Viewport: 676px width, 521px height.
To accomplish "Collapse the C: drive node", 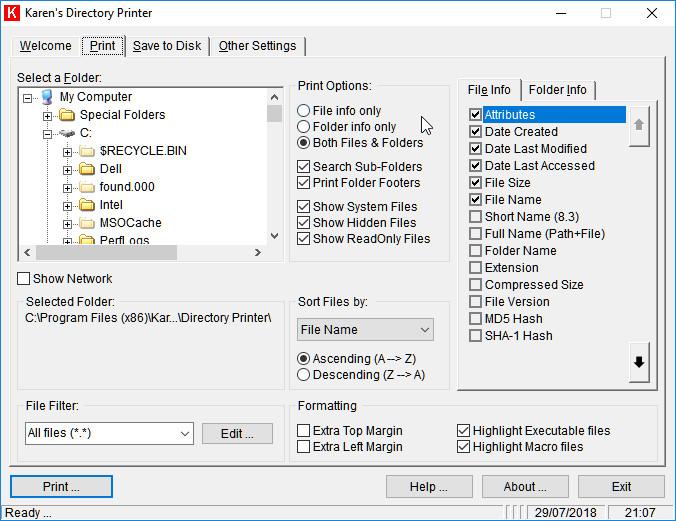I will [47, 135].
